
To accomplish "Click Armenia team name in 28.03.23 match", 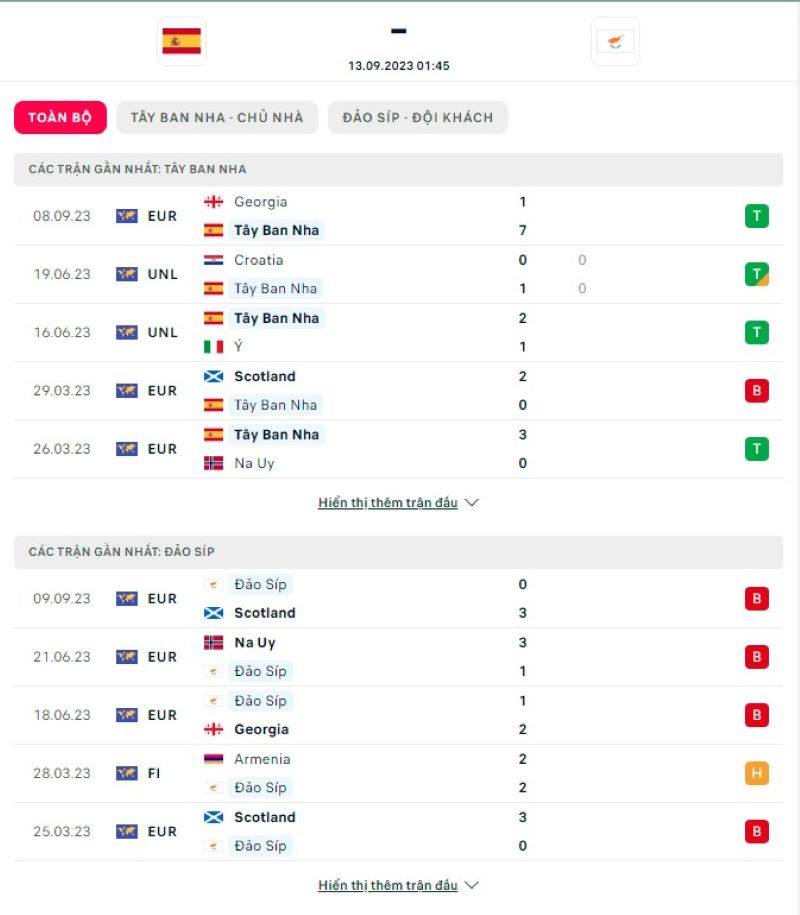I will 262,759.
